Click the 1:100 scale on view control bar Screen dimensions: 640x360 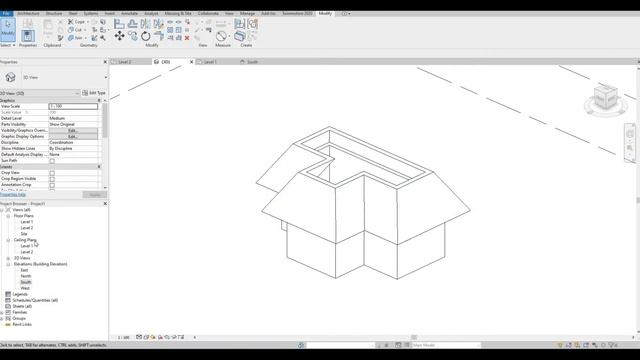123,338
